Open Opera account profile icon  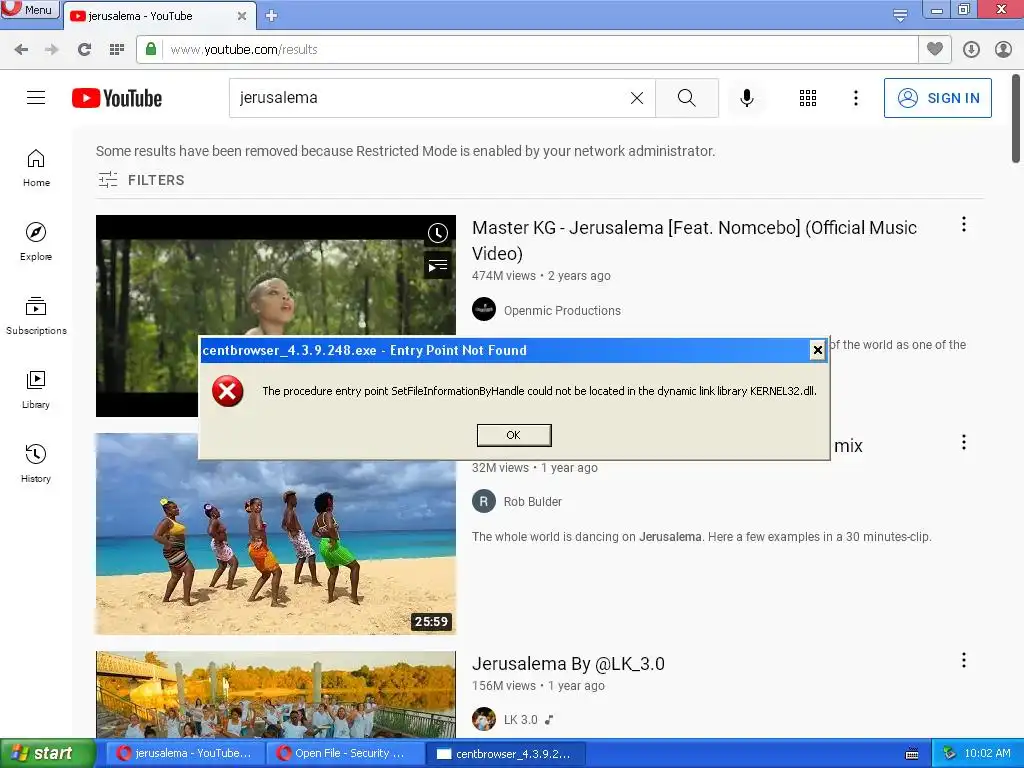tap(1003, 50)
